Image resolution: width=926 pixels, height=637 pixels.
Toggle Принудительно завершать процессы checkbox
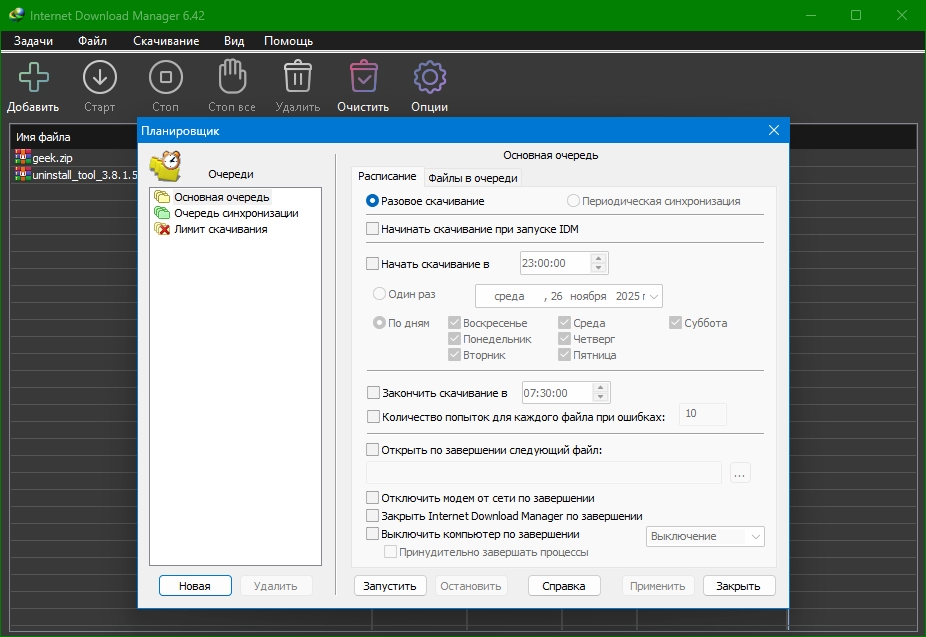click(x=390, y=552)
